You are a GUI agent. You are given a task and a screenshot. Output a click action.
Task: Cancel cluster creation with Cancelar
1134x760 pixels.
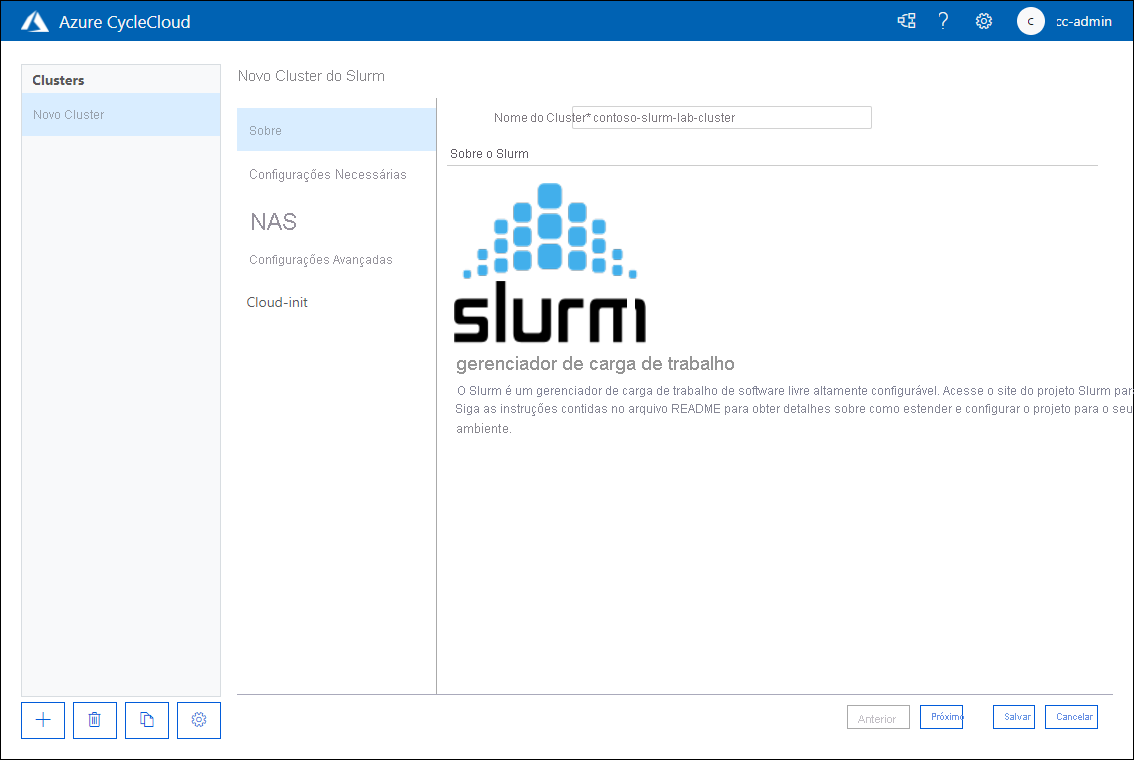1070,716
